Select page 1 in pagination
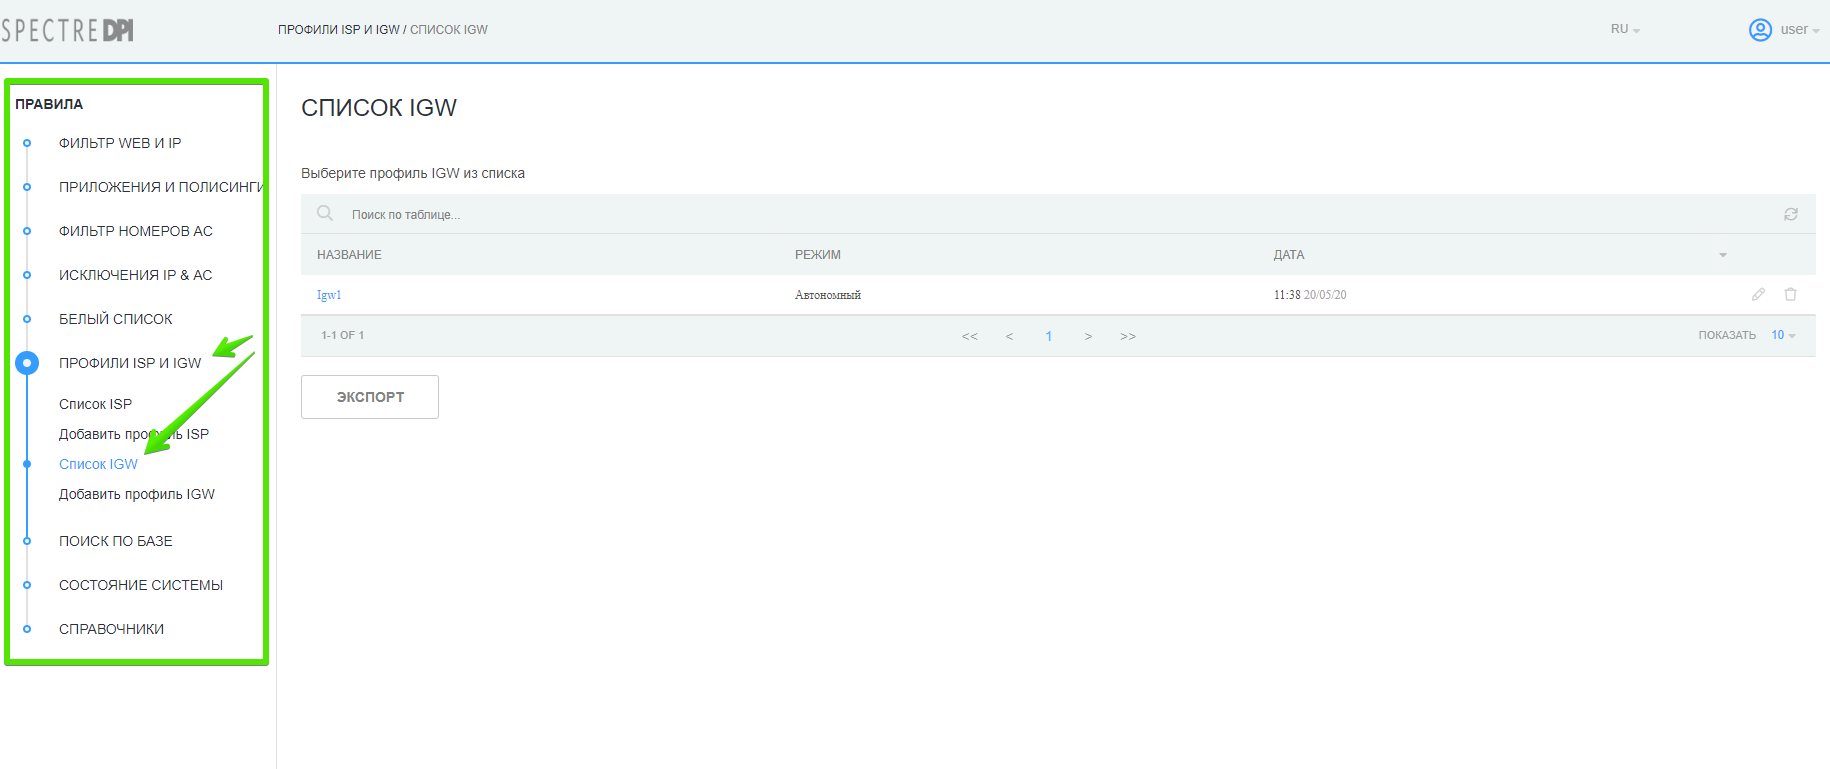 pos(1048,336)
